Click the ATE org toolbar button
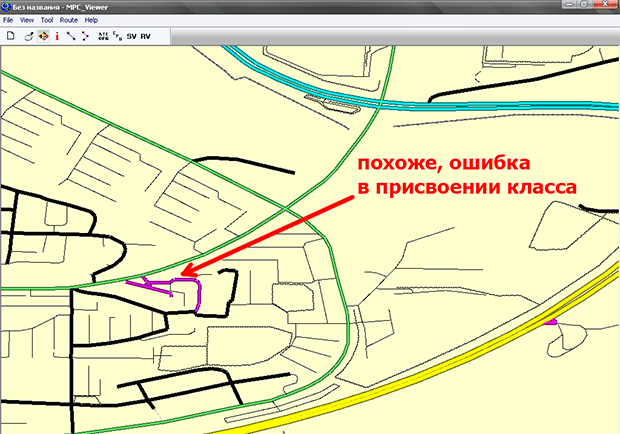 click(103, 35)
